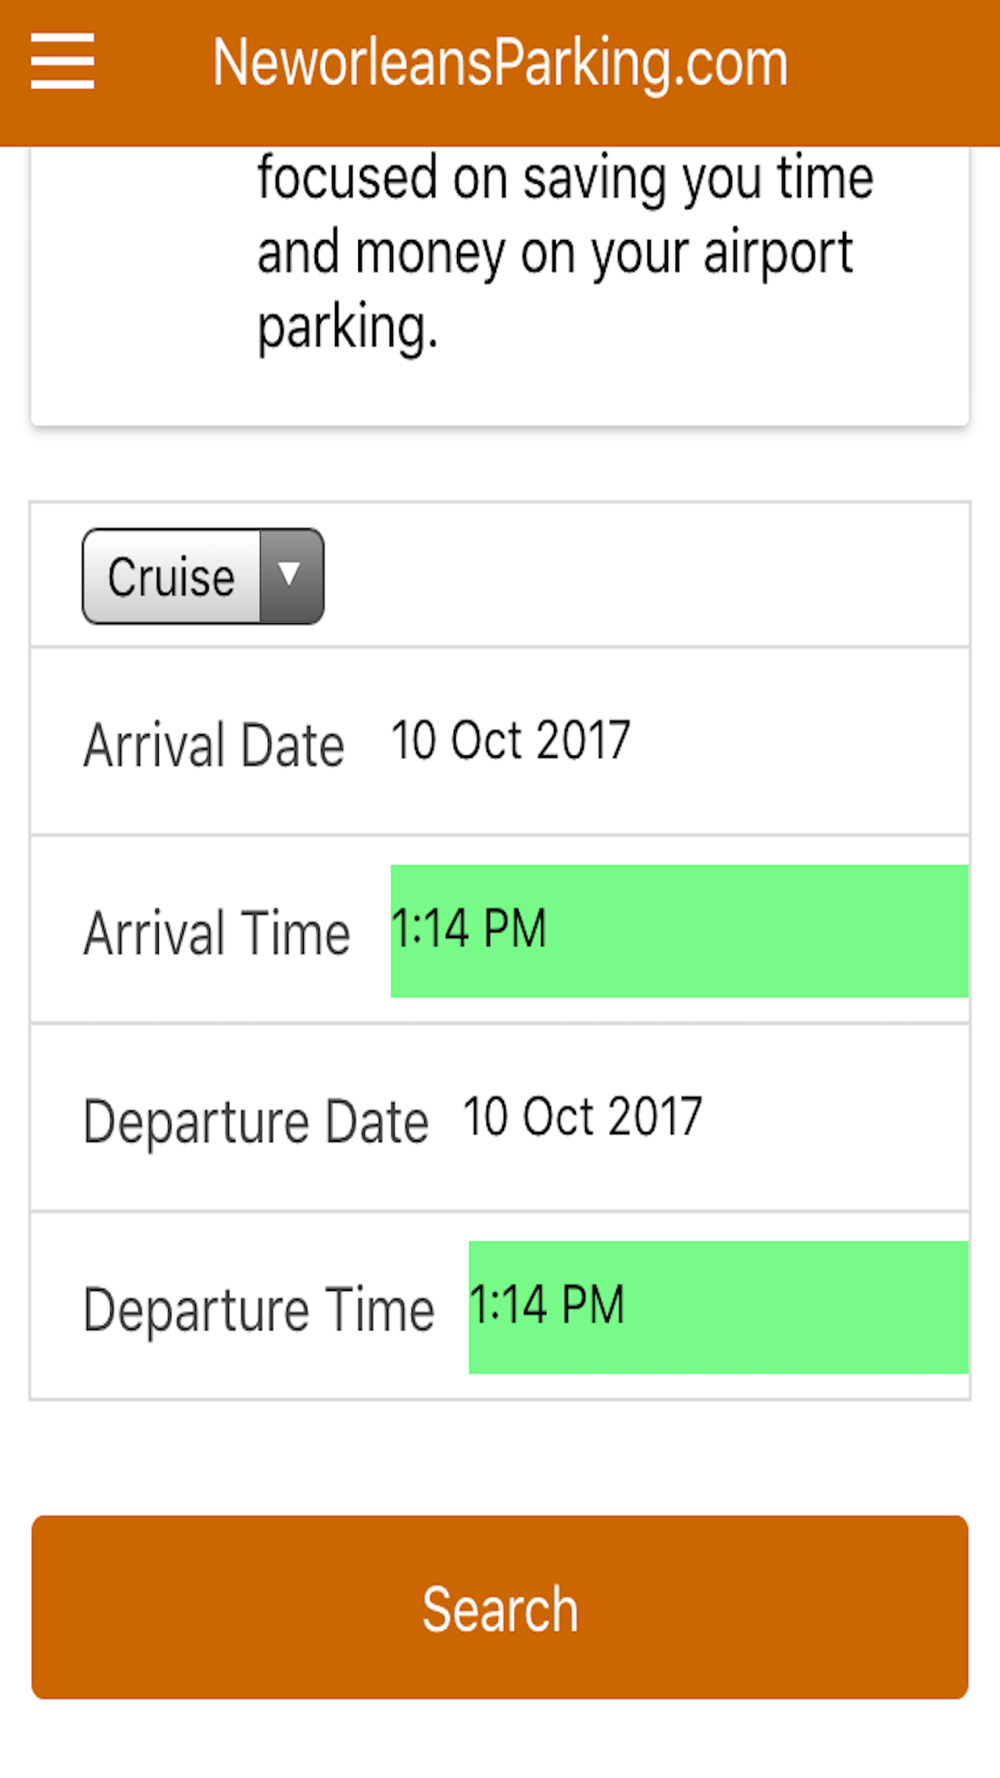Edit the green Arrival Time field
Screen dimensions: 1000x1778
pos(678,930)
